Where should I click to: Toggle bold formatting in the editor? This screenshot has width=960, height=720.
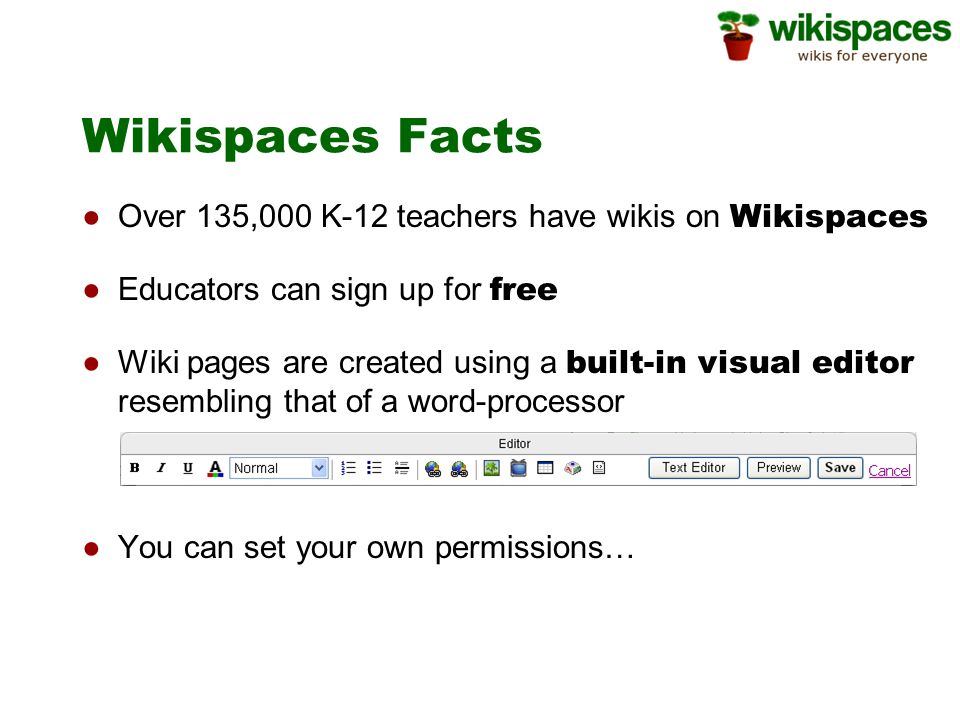coord(135,468)
